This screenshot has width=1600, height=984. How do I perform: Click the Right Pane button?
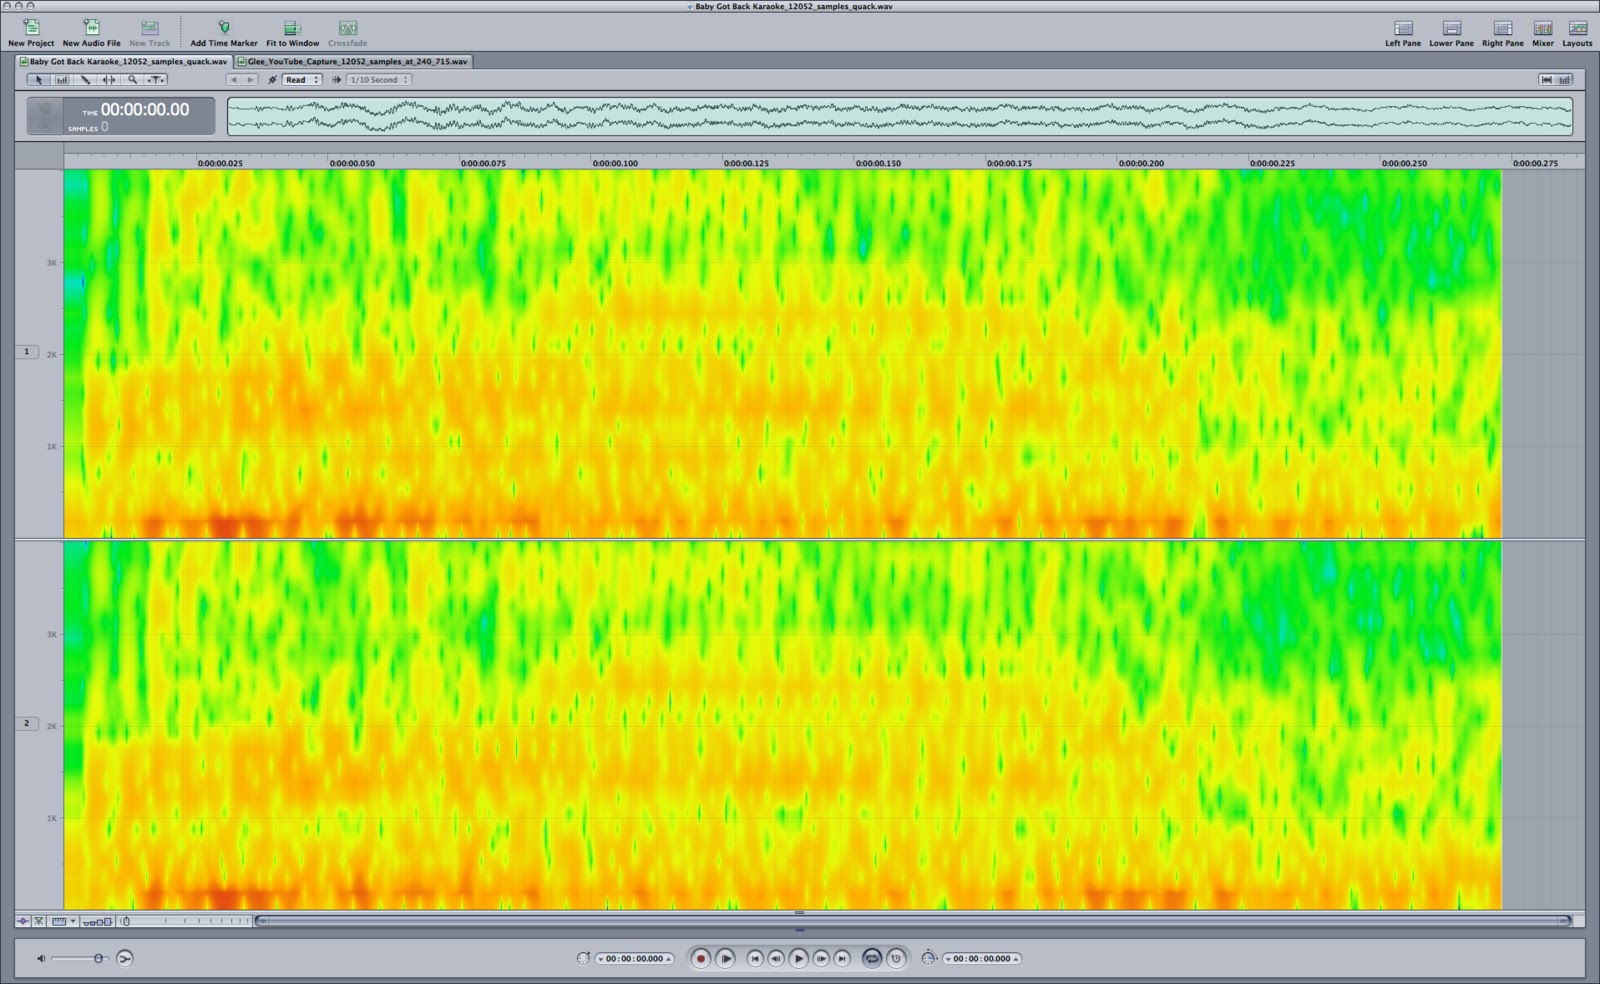[x=1502, y=29]
